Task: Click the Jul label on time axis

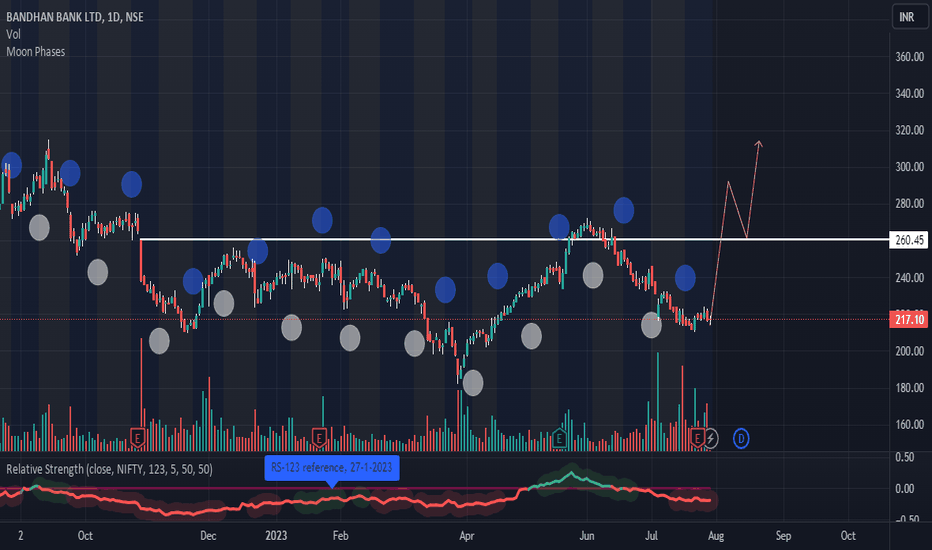Action: (651, 536)
